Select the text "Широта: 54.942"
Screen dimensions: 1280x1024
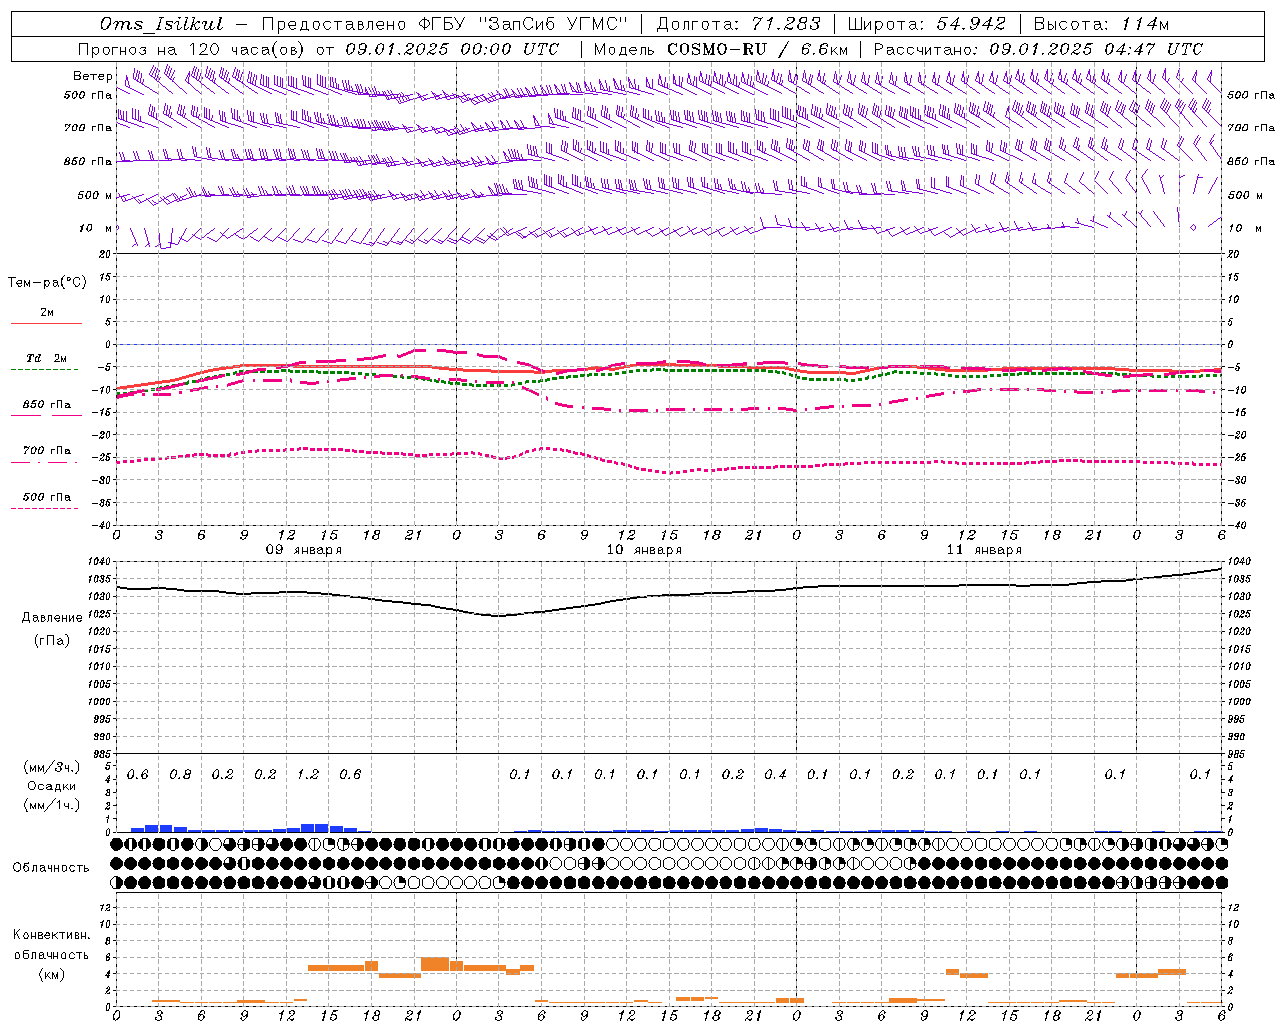coord(927,24)
